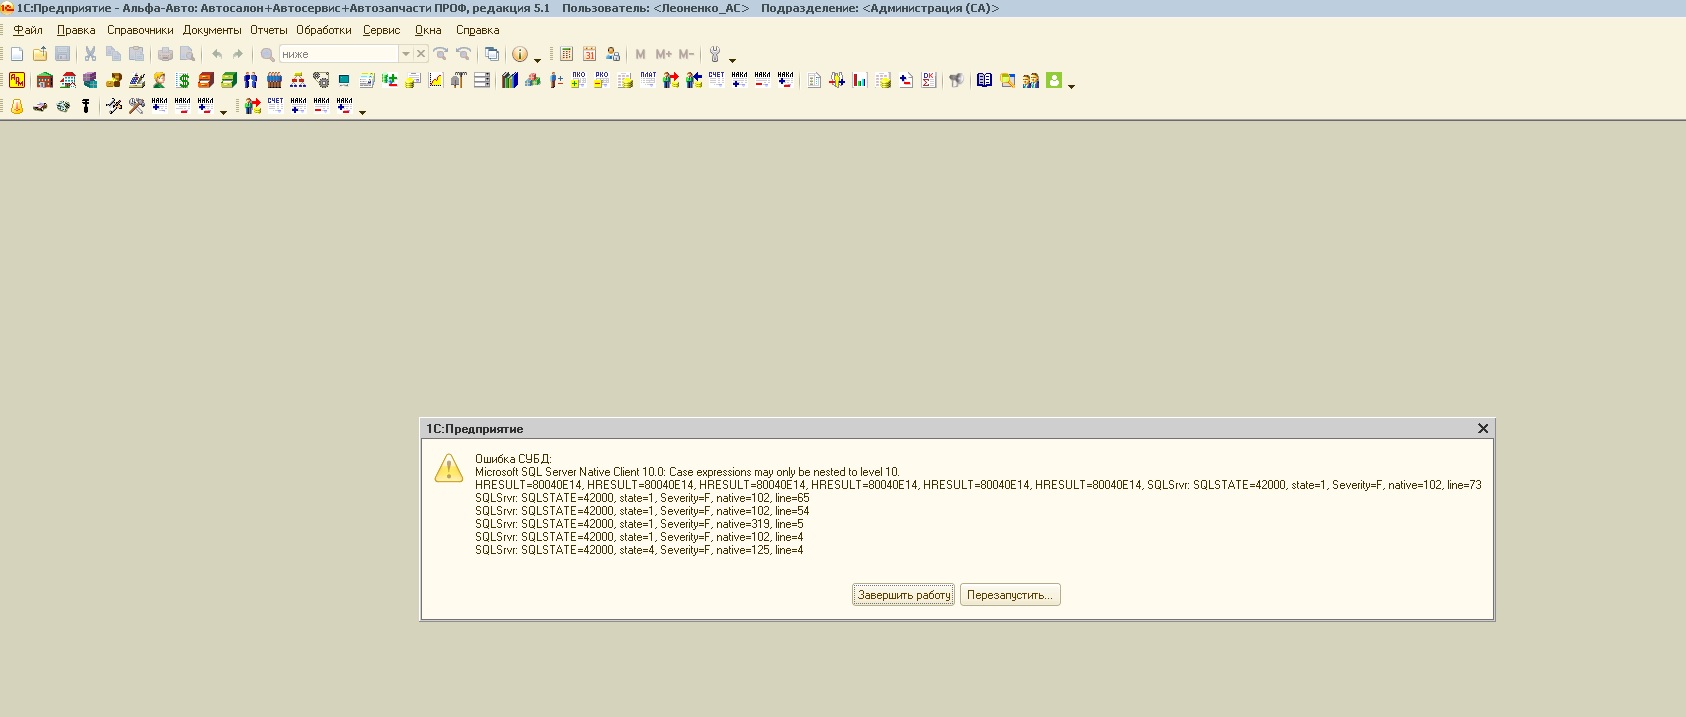The width and height of the screenshot is (1686, 717).
Task: Click the error line ending line=65
Action: pyautogui.click(x=642, y=498)
